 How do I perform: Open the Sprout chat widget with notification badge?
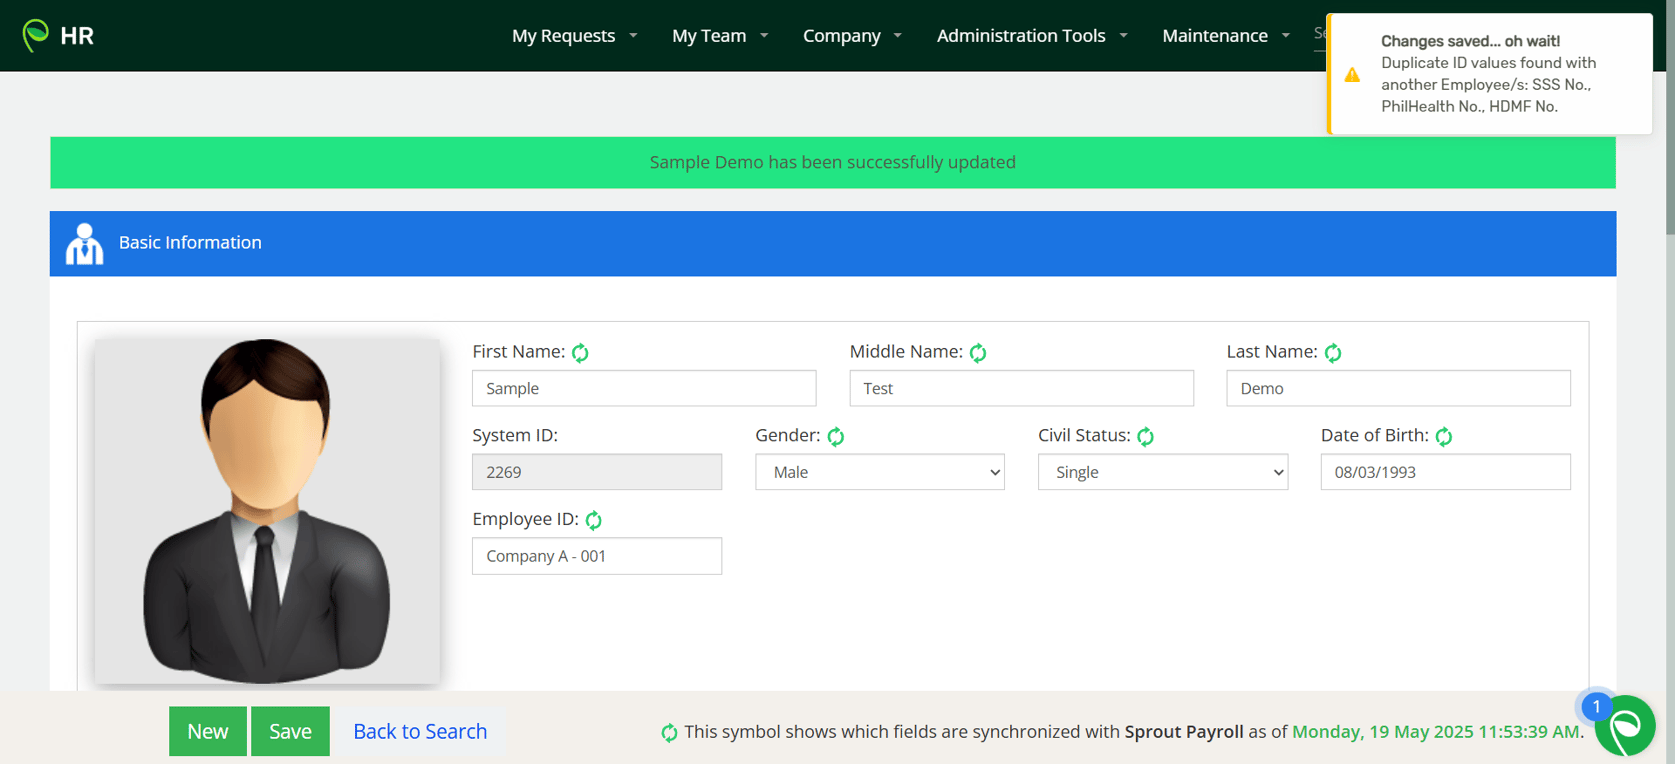click(1624, 726)
